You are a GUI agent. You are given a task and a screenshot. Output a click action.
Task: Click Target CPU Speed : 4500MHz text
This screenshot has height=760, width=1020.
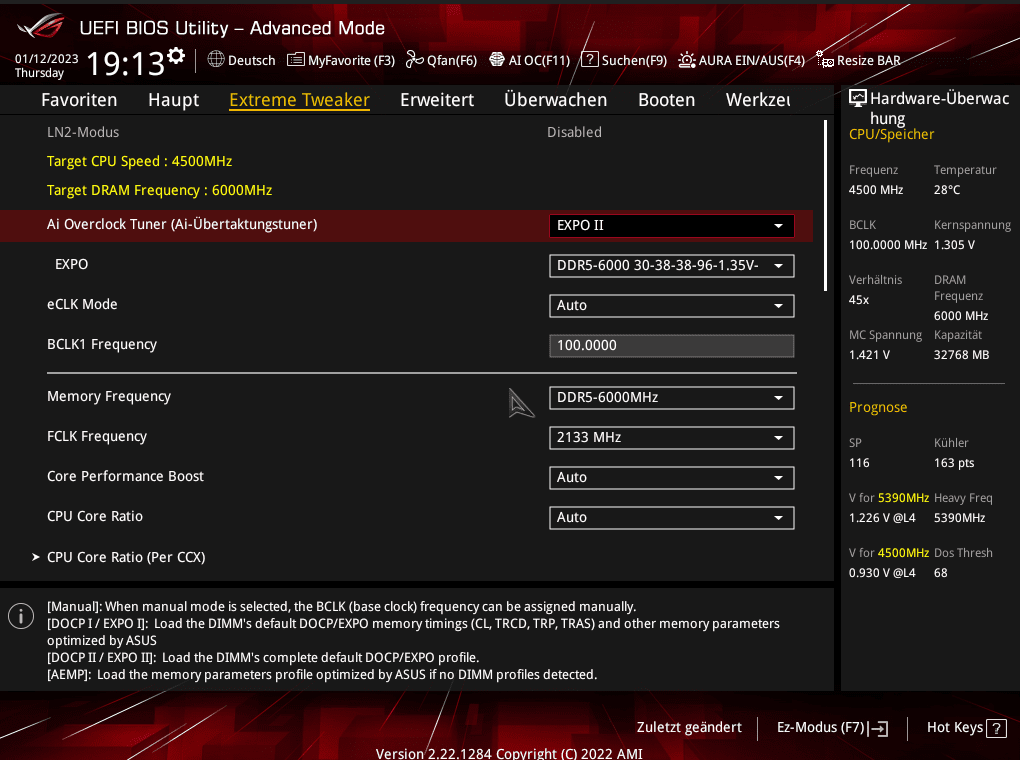pos(139,161)
